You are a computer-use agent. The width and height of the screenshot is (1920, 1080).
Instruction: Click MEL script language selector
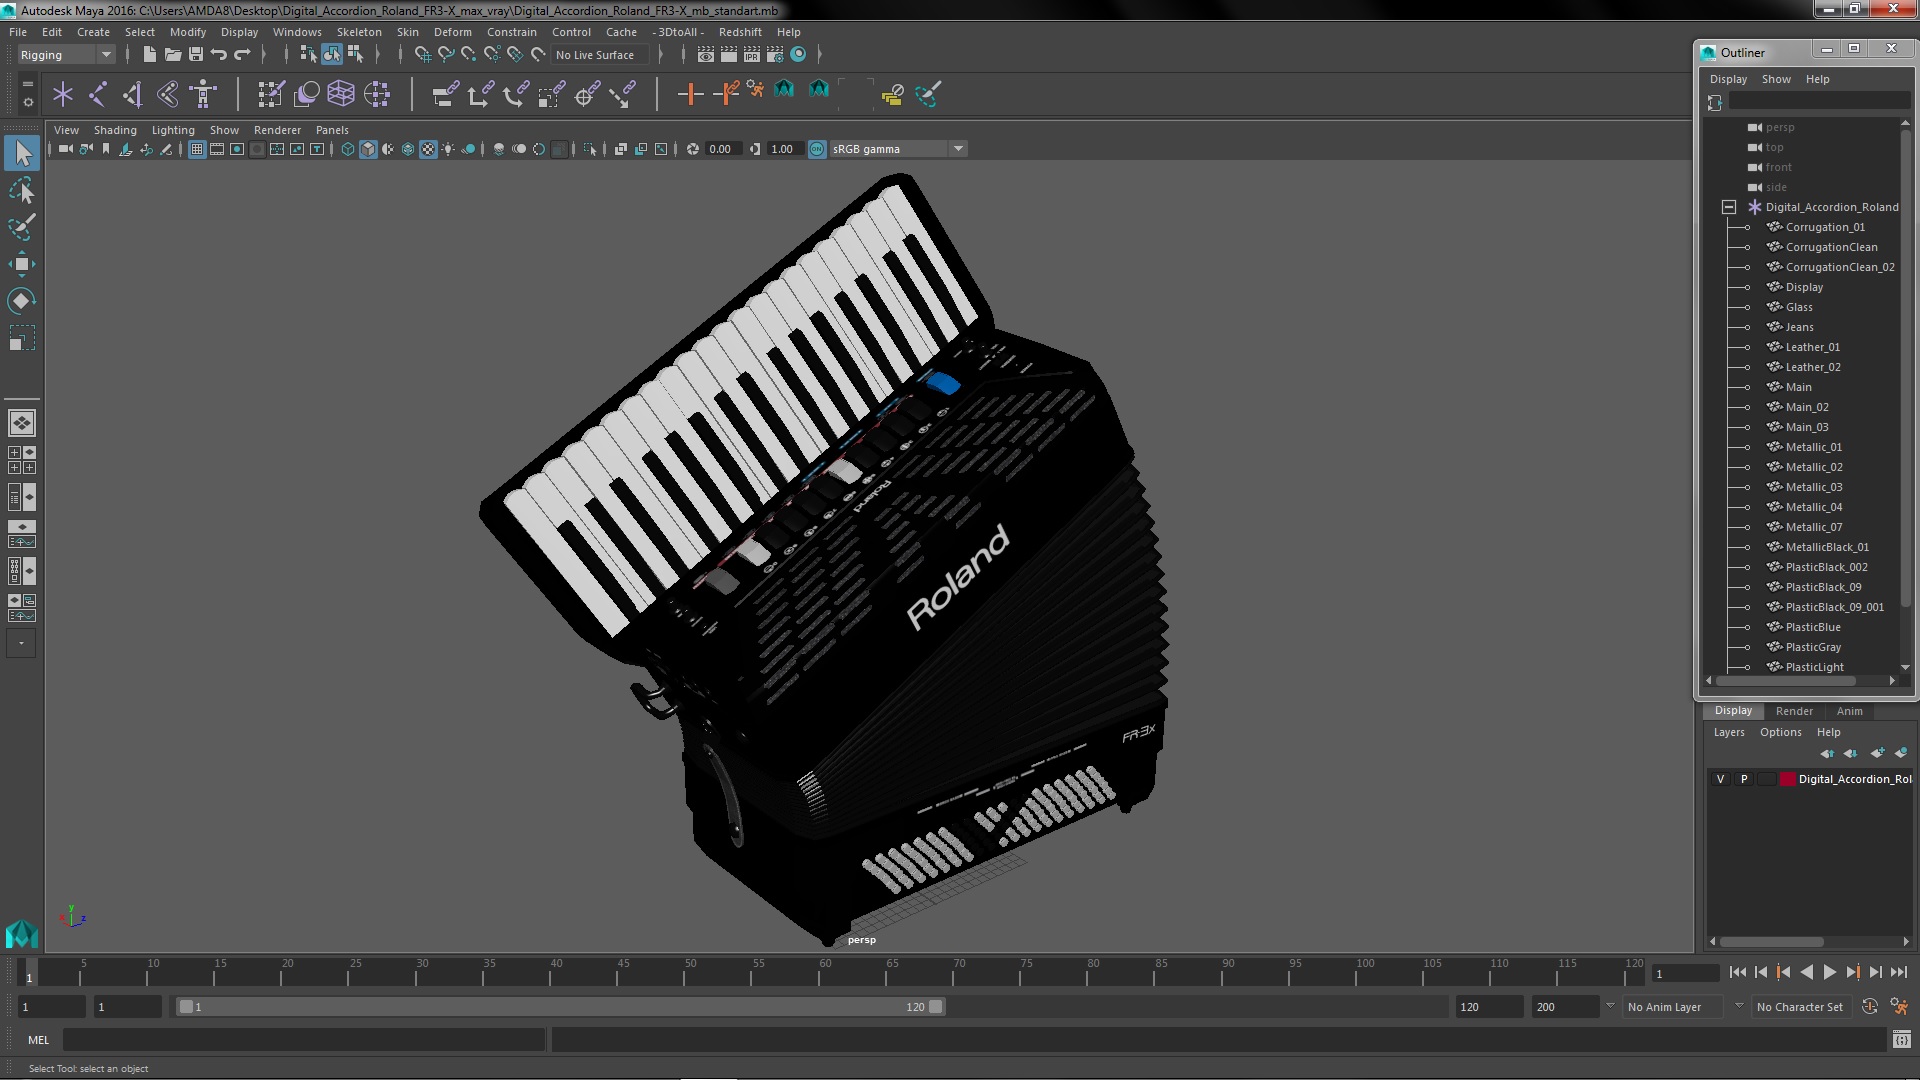click(38, 1040)
